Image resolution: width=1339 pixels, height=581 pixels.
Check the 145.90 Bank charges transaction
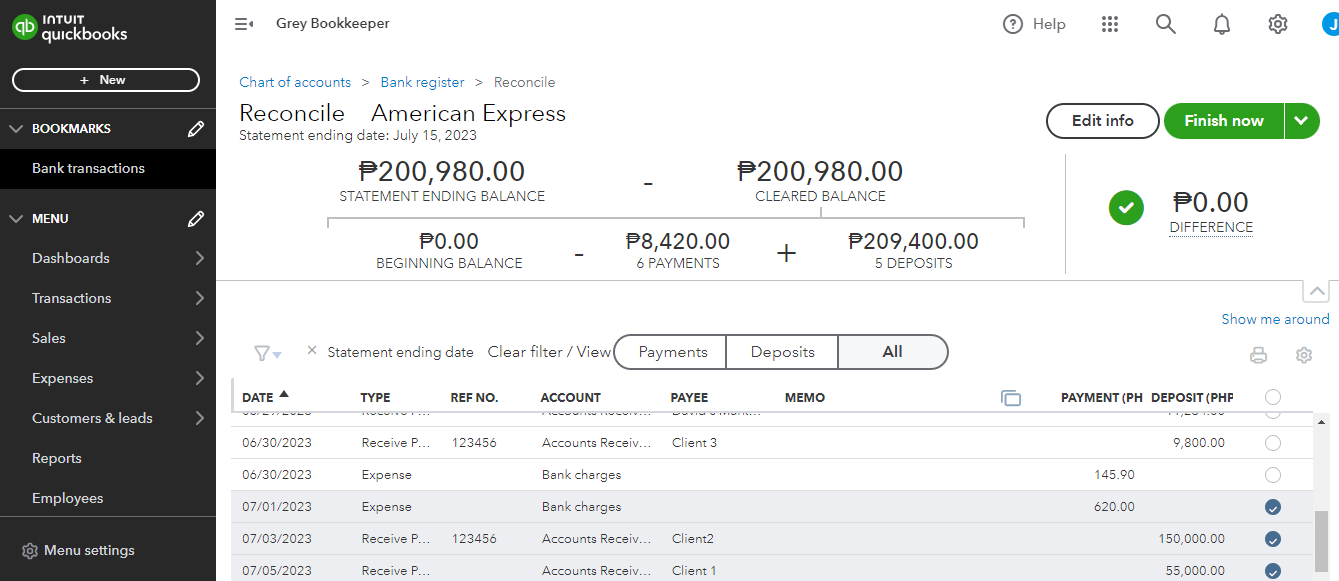pyautogui.click(x=1273, y=475)
